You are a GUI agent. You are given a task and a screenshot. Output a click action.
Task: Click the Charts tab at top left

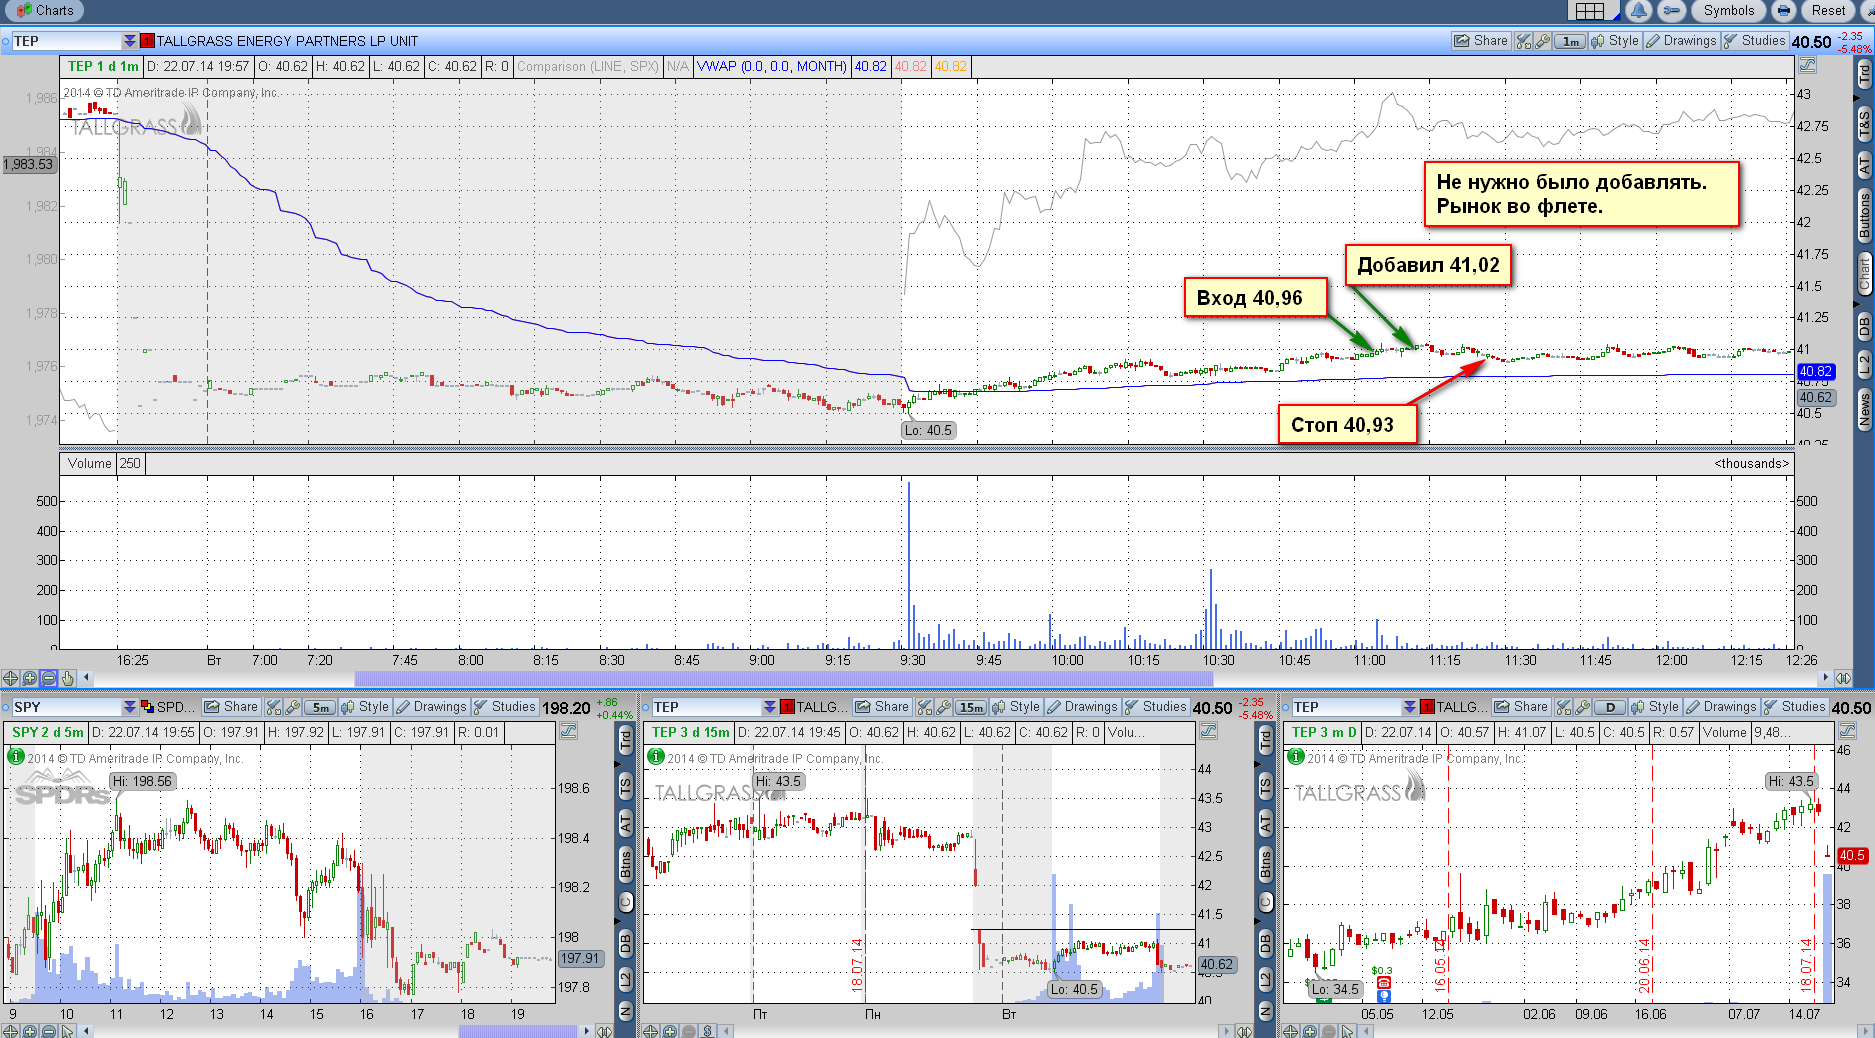[x=44, y=10]
